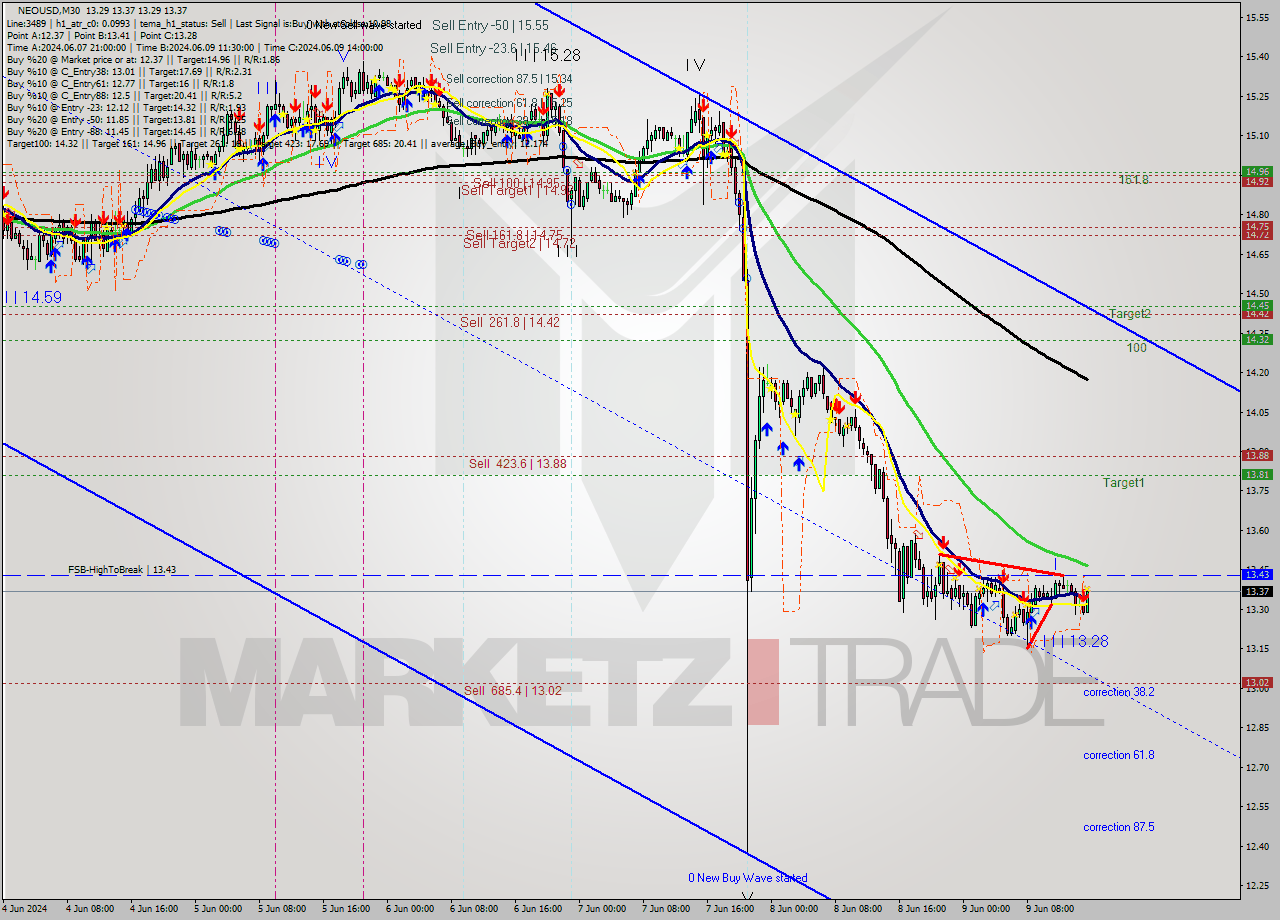Viewport: 1280px width, 920px height.
Task: Click the '9 Jun 08:00' time axis label
Action: tap(1052, 909)
